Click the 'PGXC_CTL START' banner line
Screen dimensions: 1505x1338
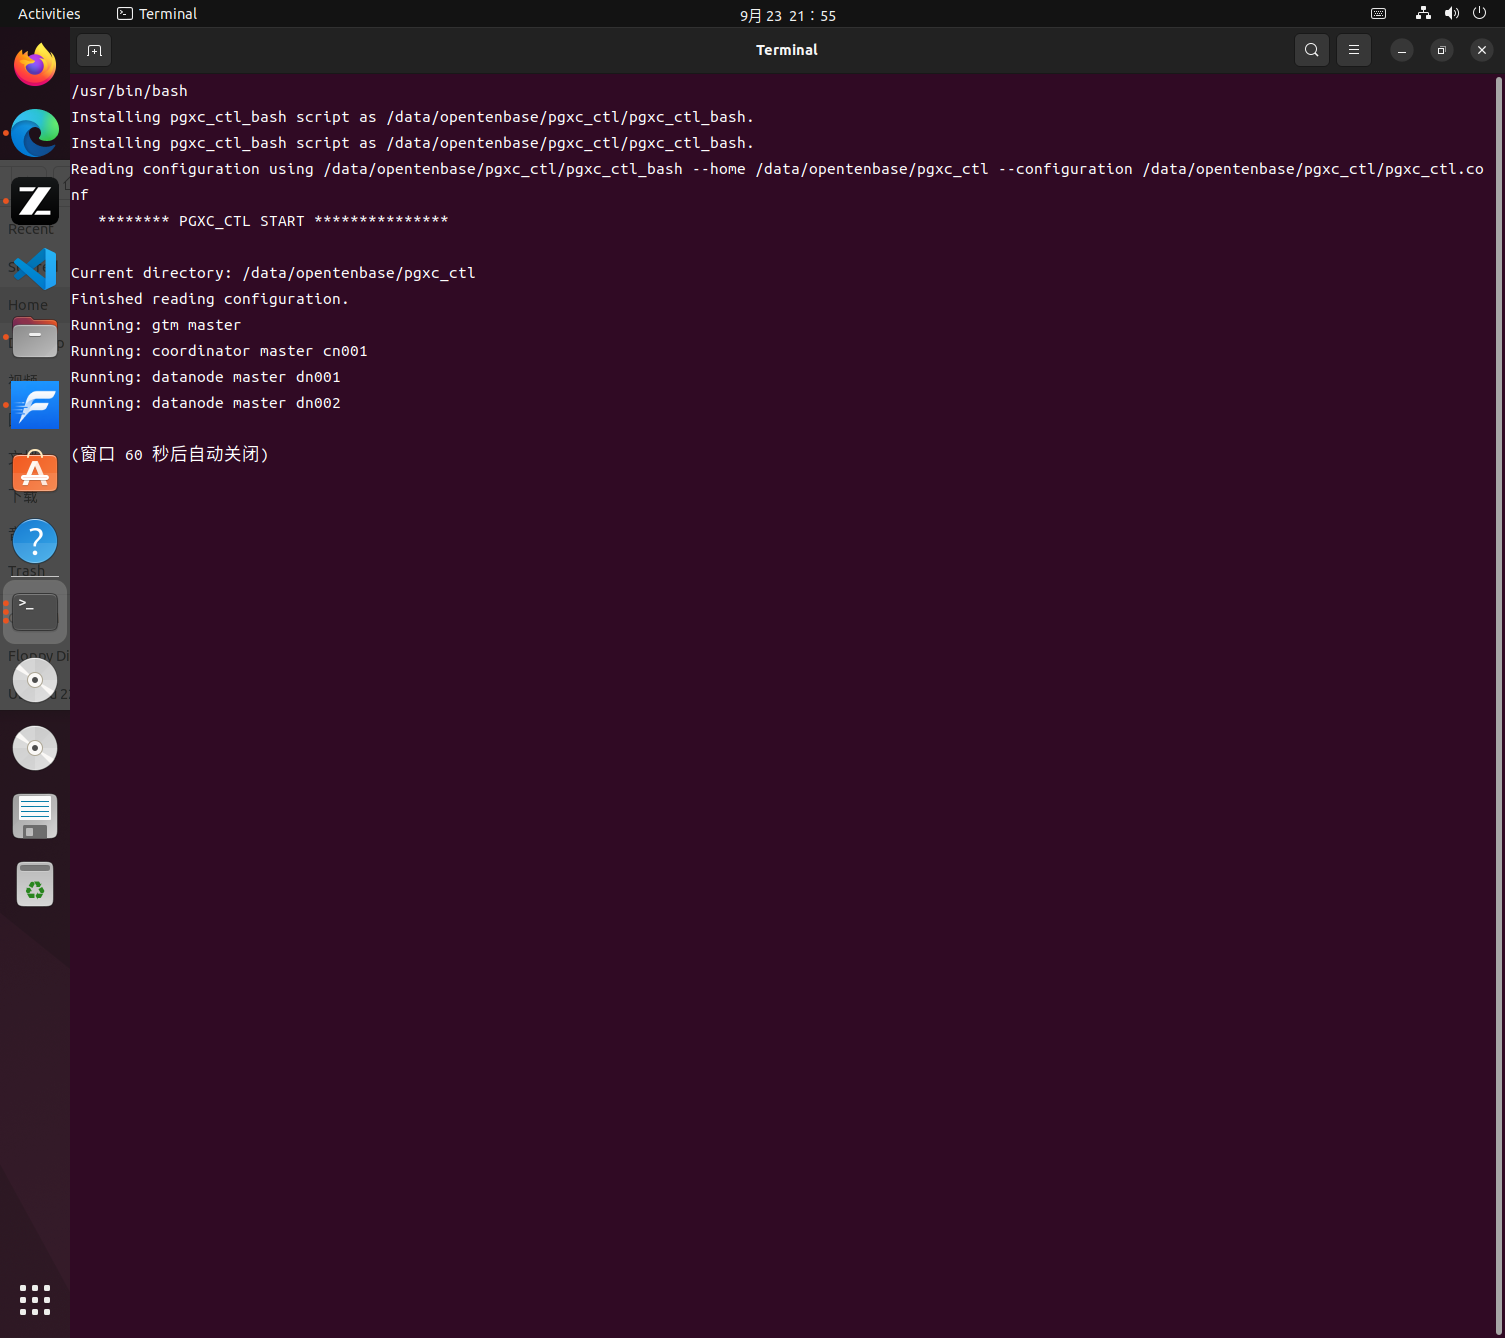(273, 221)
